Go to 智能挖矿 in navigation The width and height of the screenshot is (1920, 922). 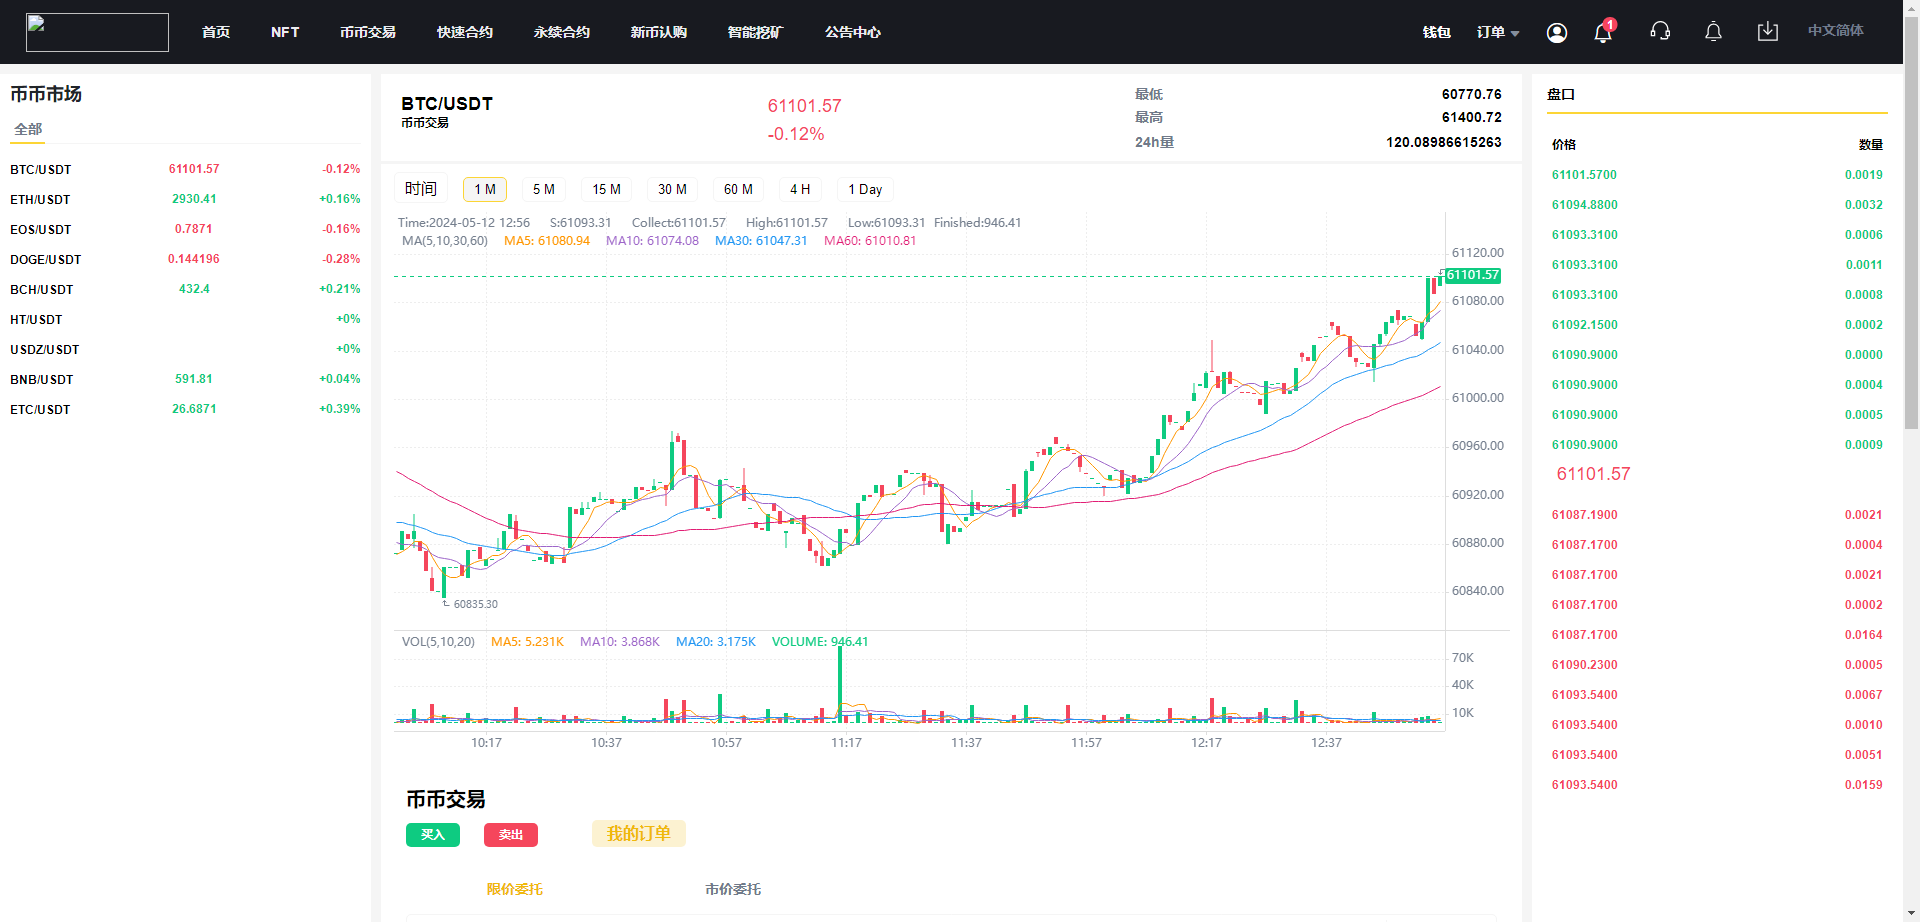(755, 32)
